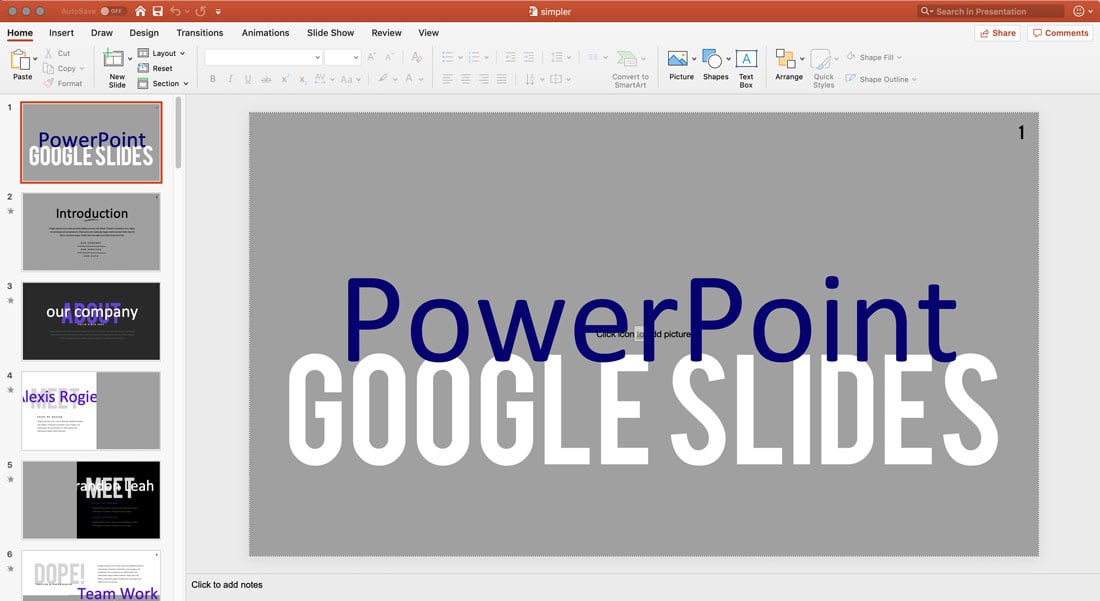Click the Home house icon in title bar

tap(140, 11)
